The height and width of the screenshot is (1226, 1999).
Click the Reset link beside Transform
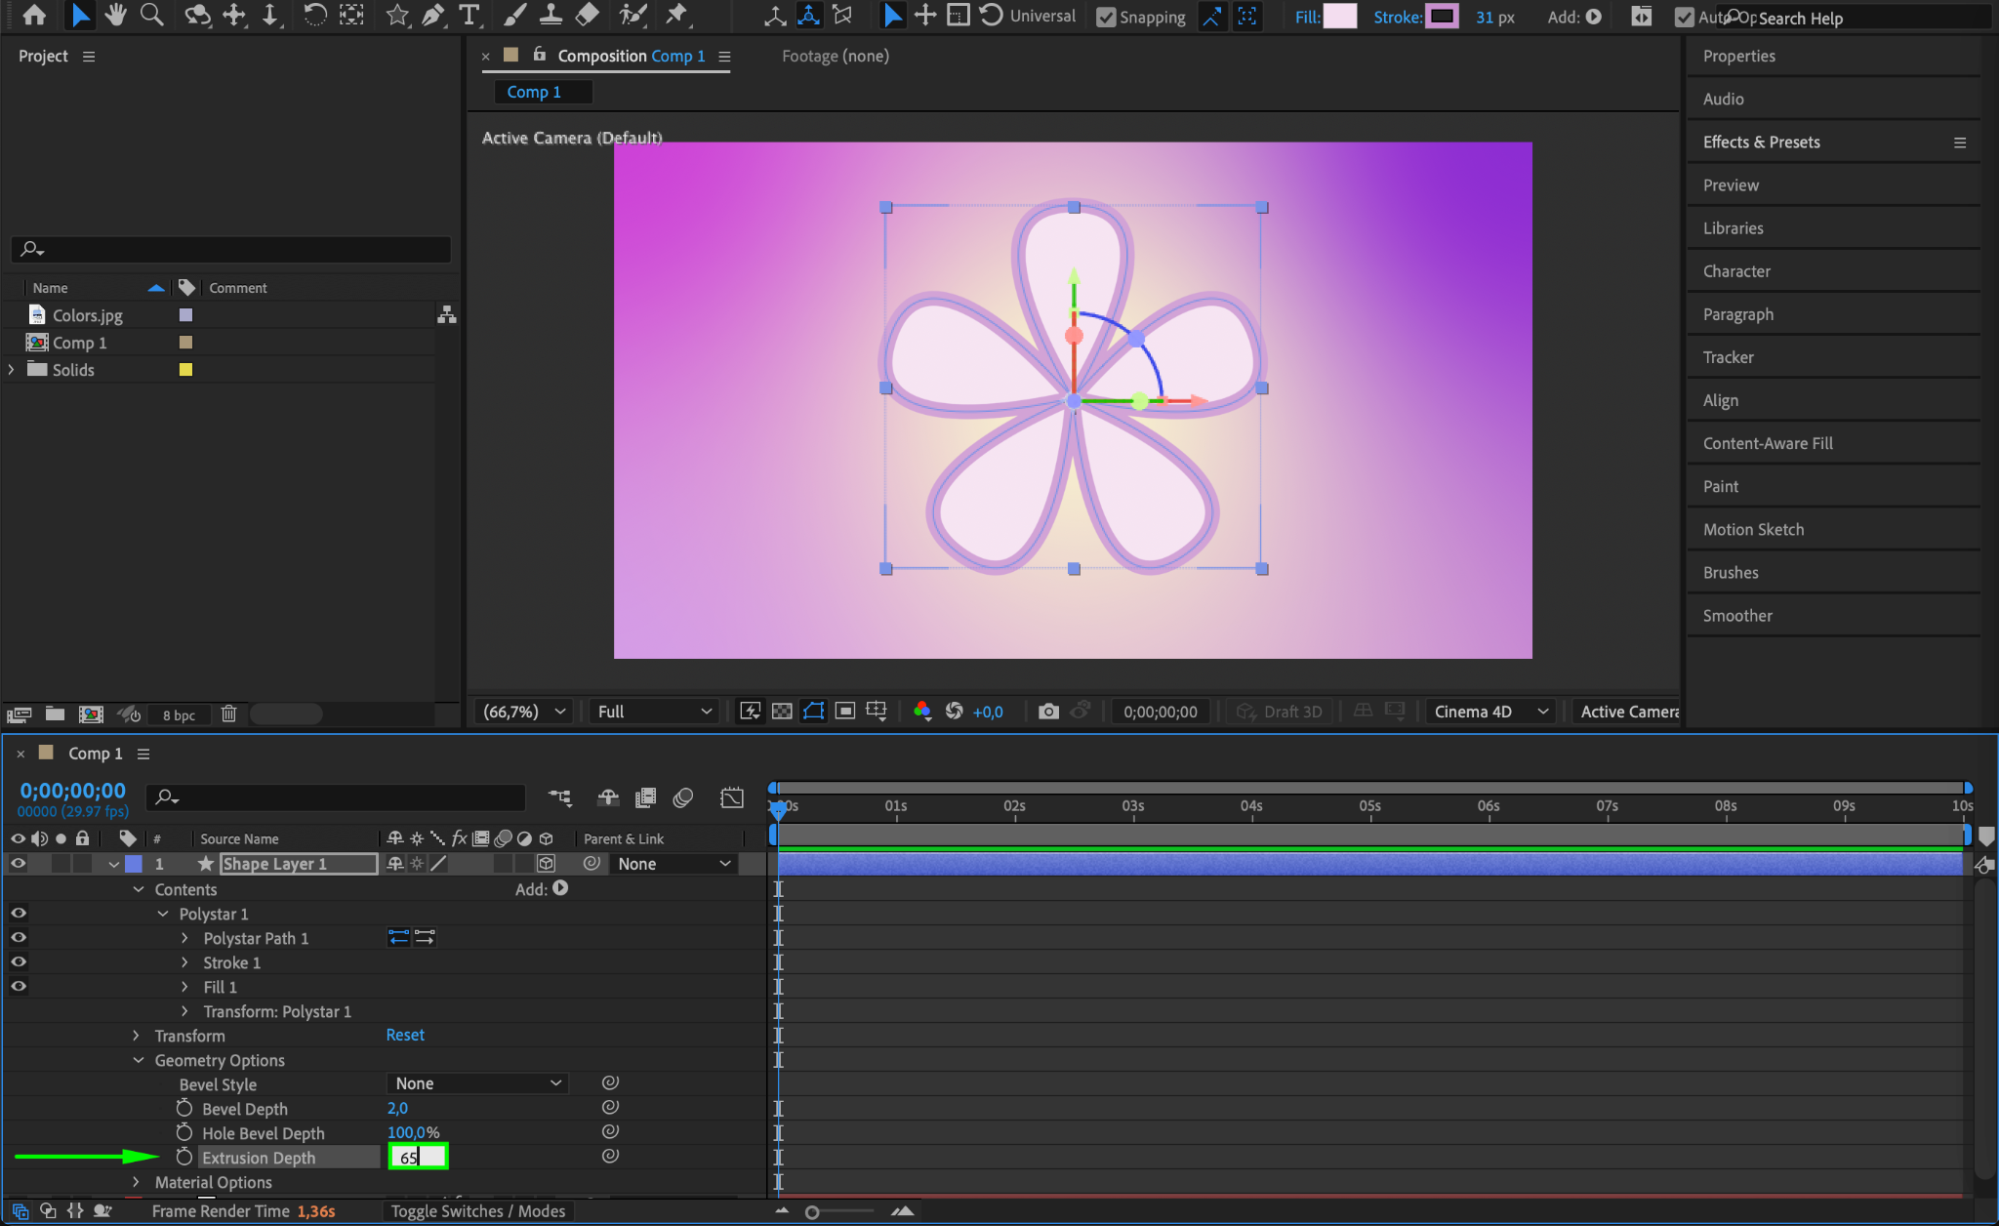pos(405,1035)
